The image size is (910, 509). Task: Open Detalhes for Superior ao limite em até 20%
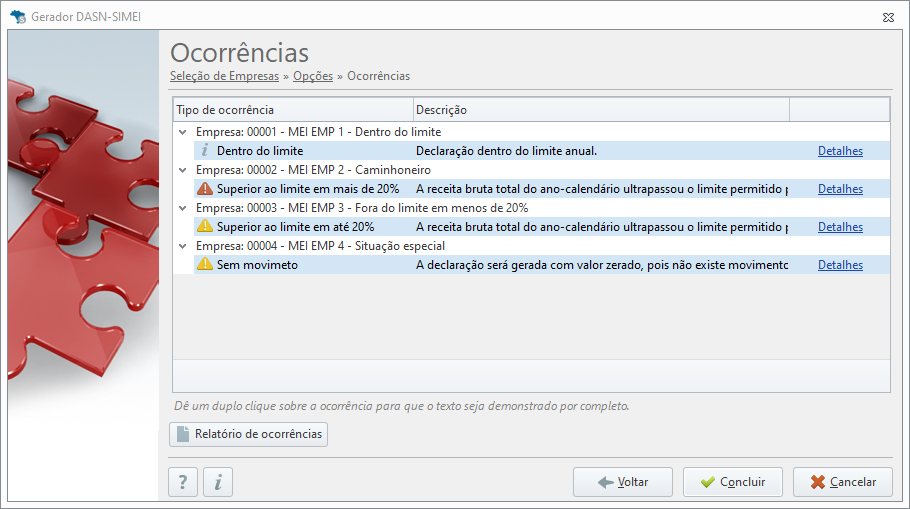pyautogui.click(x=840, y=227)
